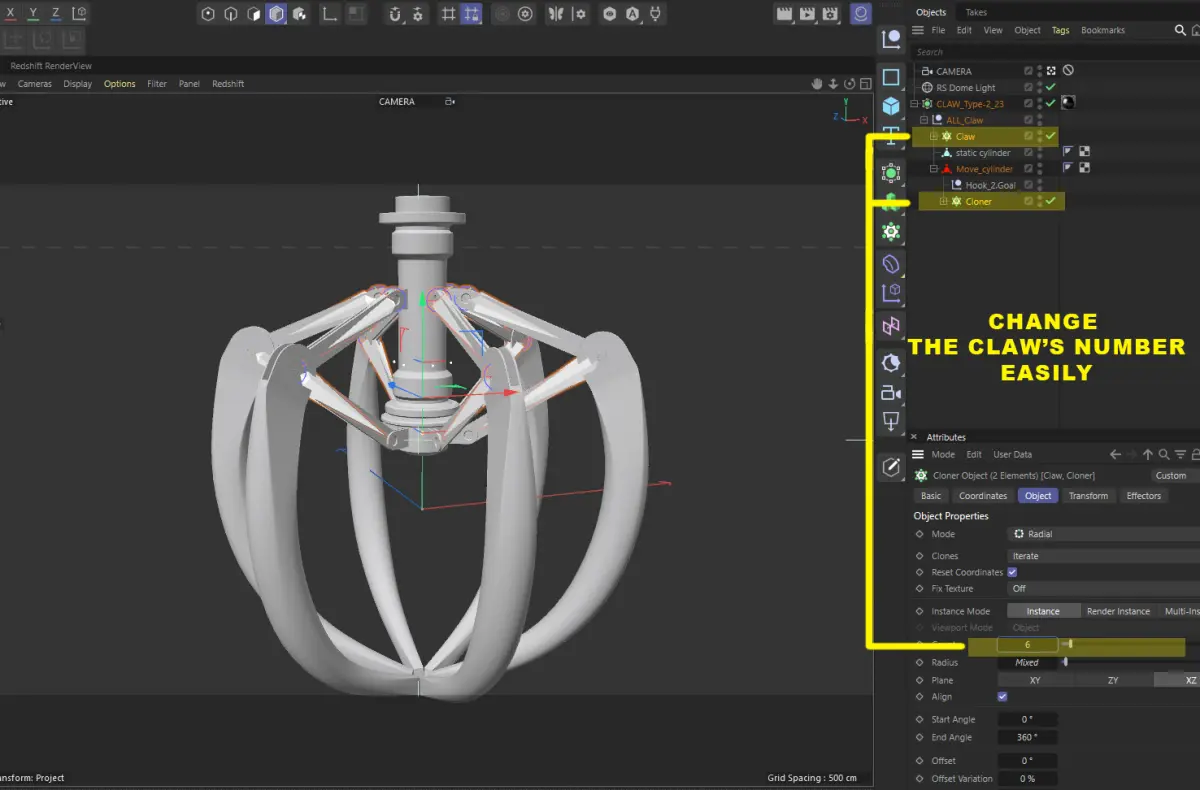This screenshot has height=790, width=1200.
Task: Toggle the Align checkbox
Action: (x=1003, y=696)
